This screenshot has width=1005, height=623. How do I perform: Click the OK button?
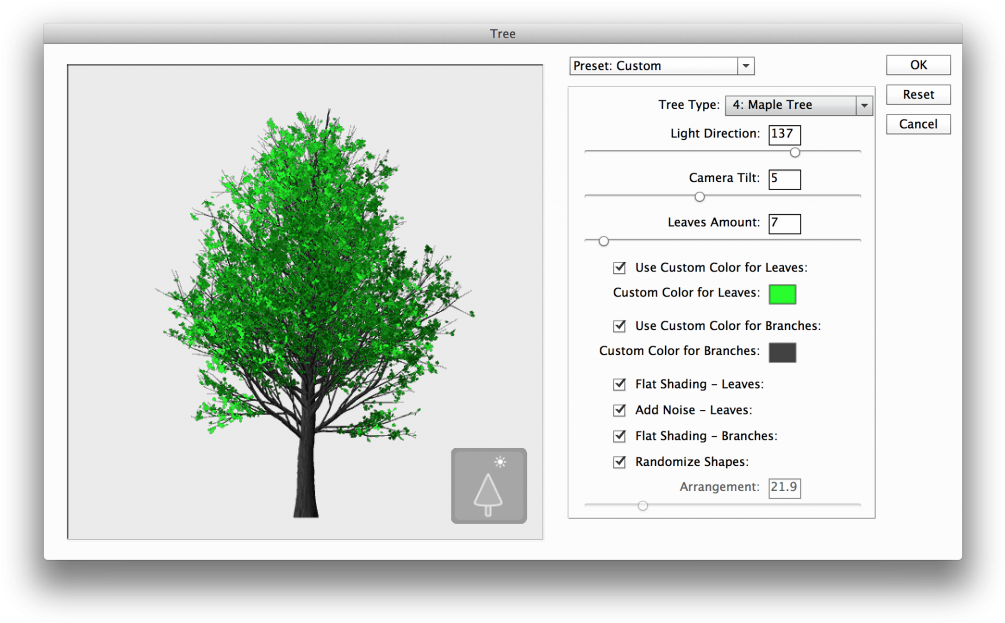(917, 64)
